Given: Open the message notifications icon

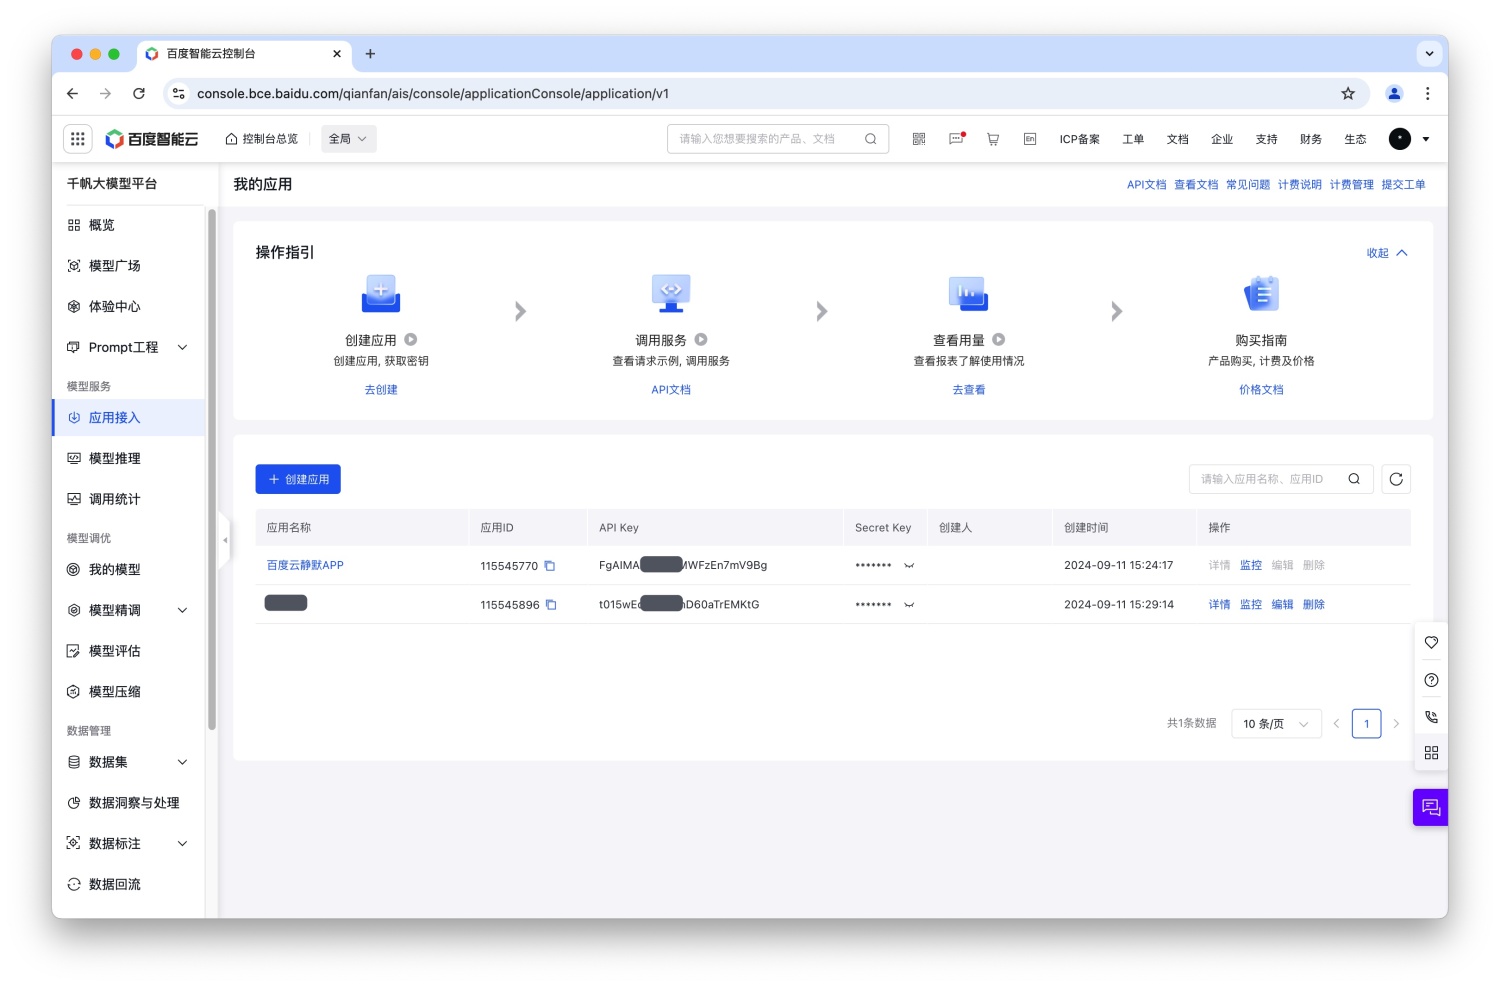Looking at the screenshot, I should 957,139.
